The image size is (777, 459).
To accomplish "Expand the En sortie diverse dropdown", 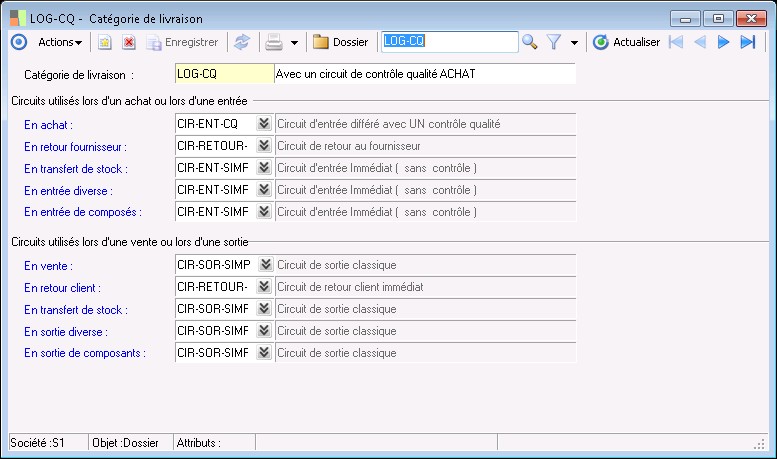I will [x=264, y=330].
